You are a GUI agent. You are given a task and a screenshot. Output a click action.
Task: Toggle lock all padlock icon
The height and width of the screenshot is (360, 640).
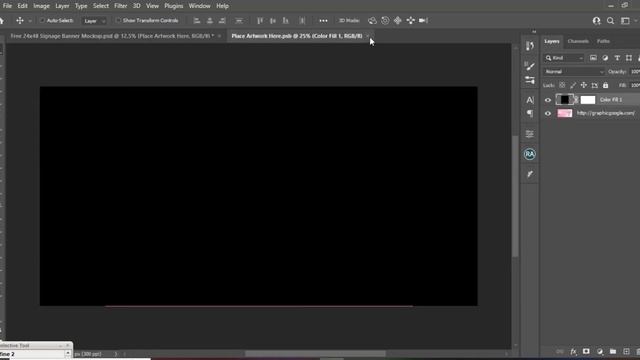click(606, 85)
